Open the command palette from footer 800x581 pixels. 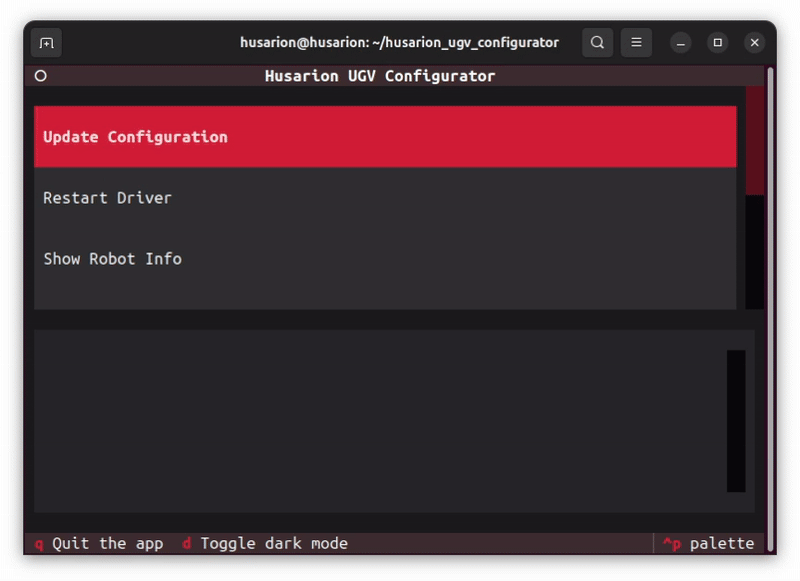pyautogui.click(x=708, y=543)
